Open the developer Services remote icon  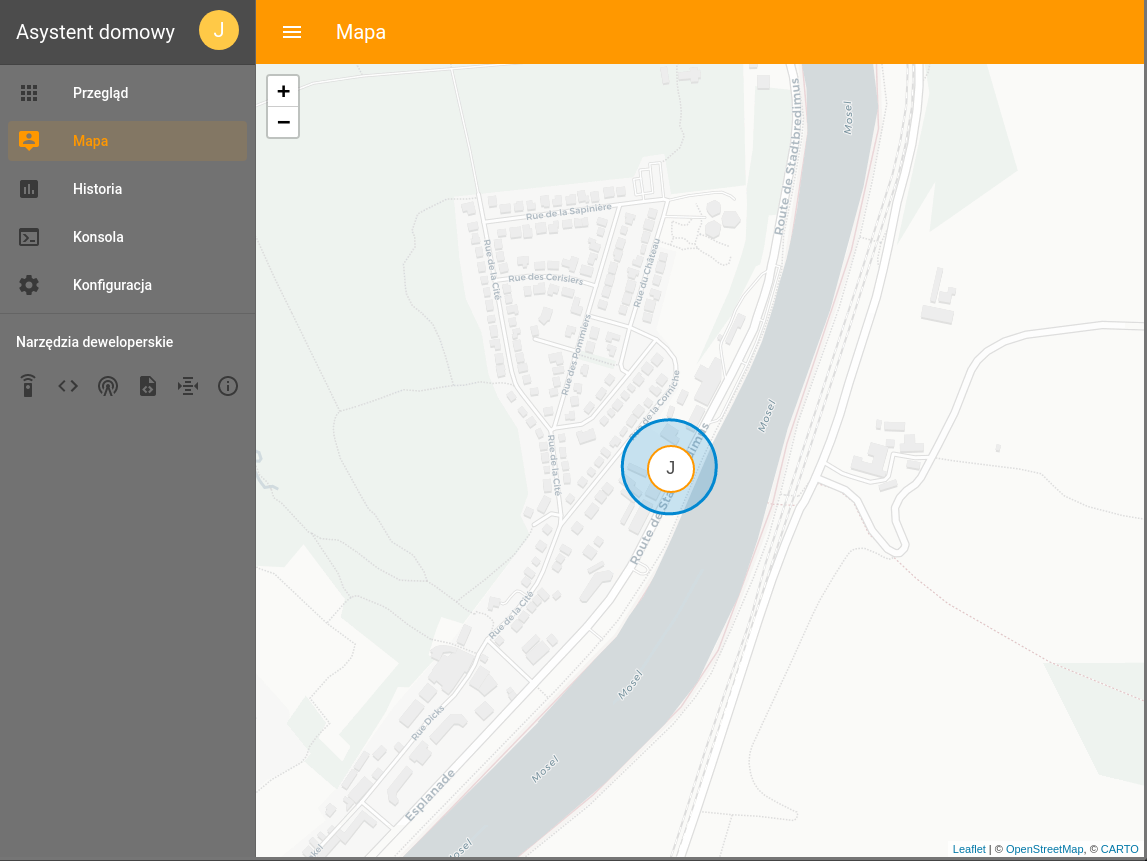point(28,386)
